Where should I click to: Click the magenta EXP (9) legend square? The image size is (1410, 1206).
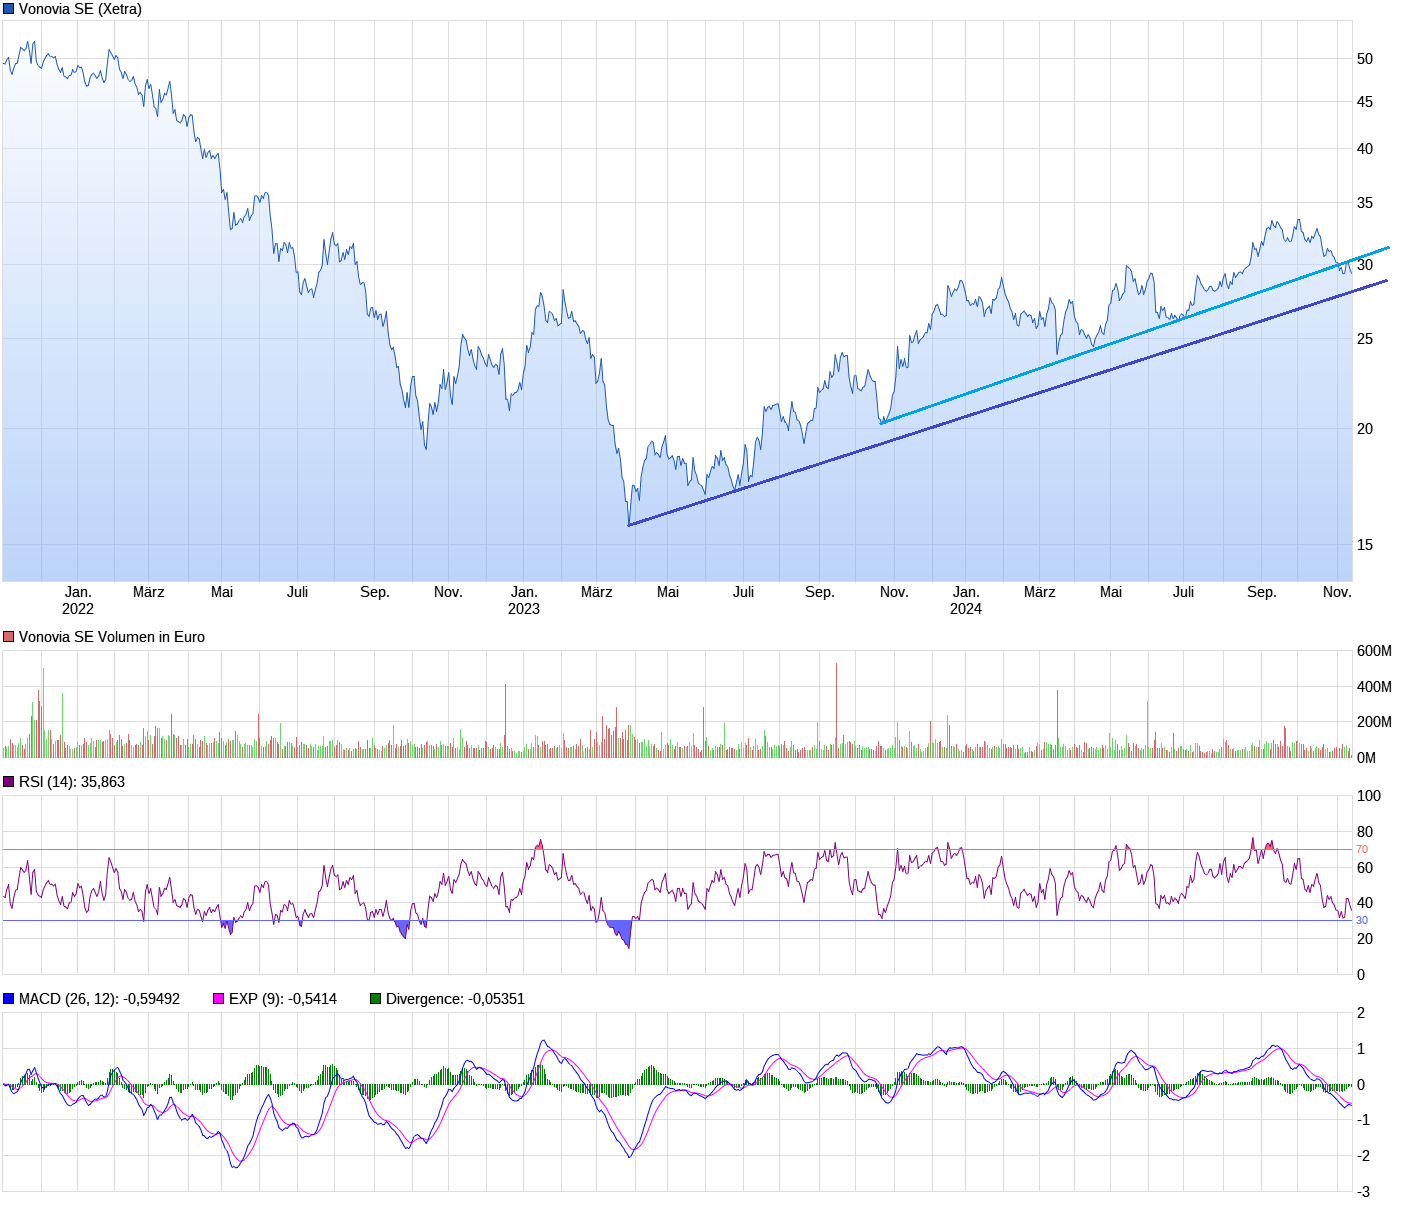click(x=219, y=999)
